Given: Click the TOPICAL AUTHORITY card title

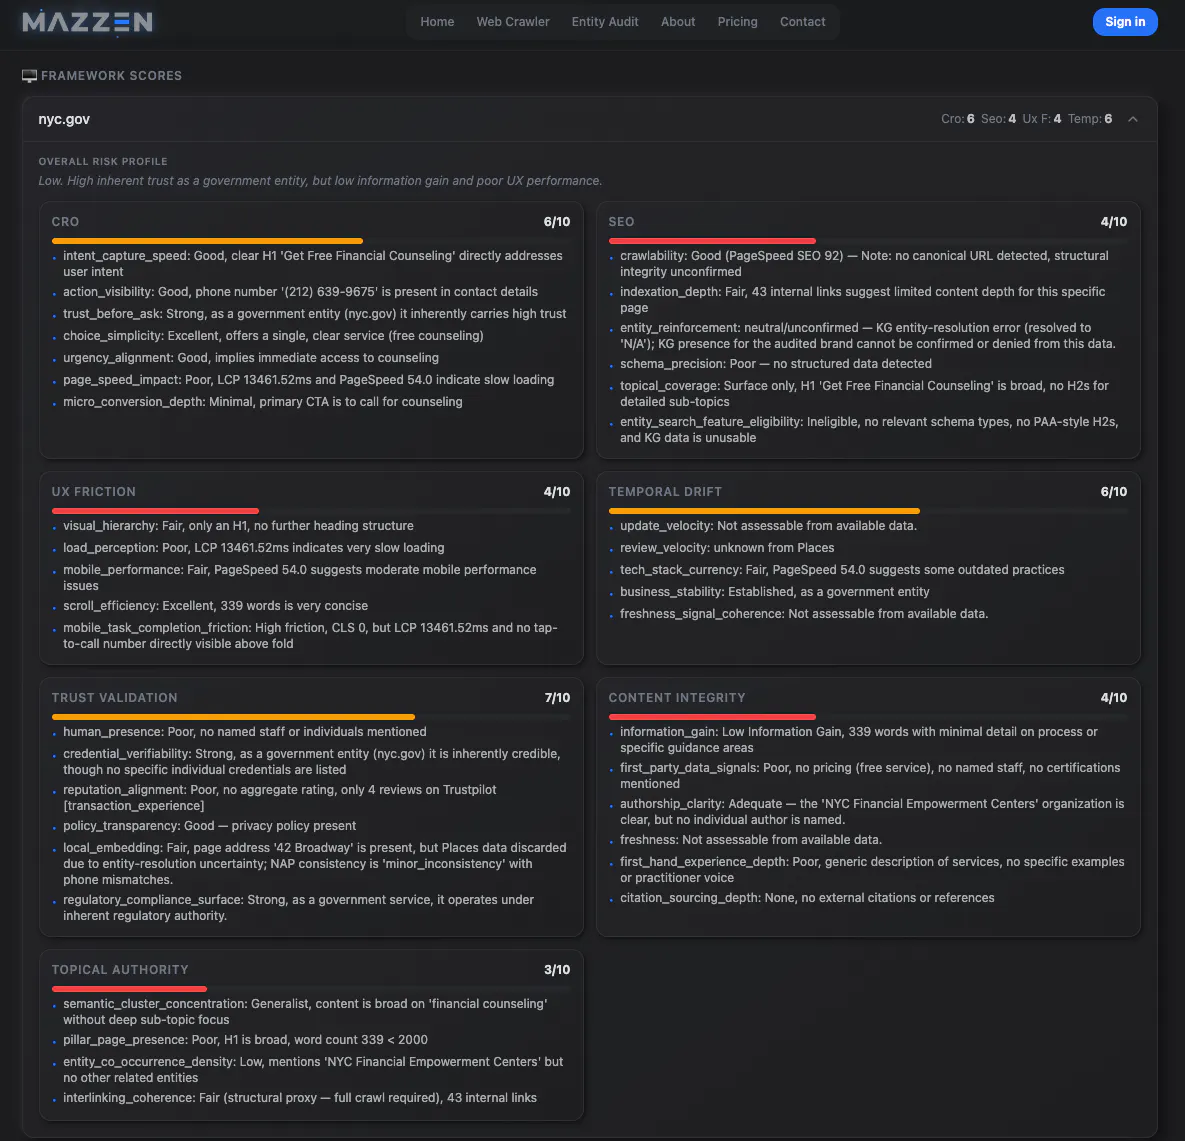Looking at the screenshot, I should [x=120, y=969].
